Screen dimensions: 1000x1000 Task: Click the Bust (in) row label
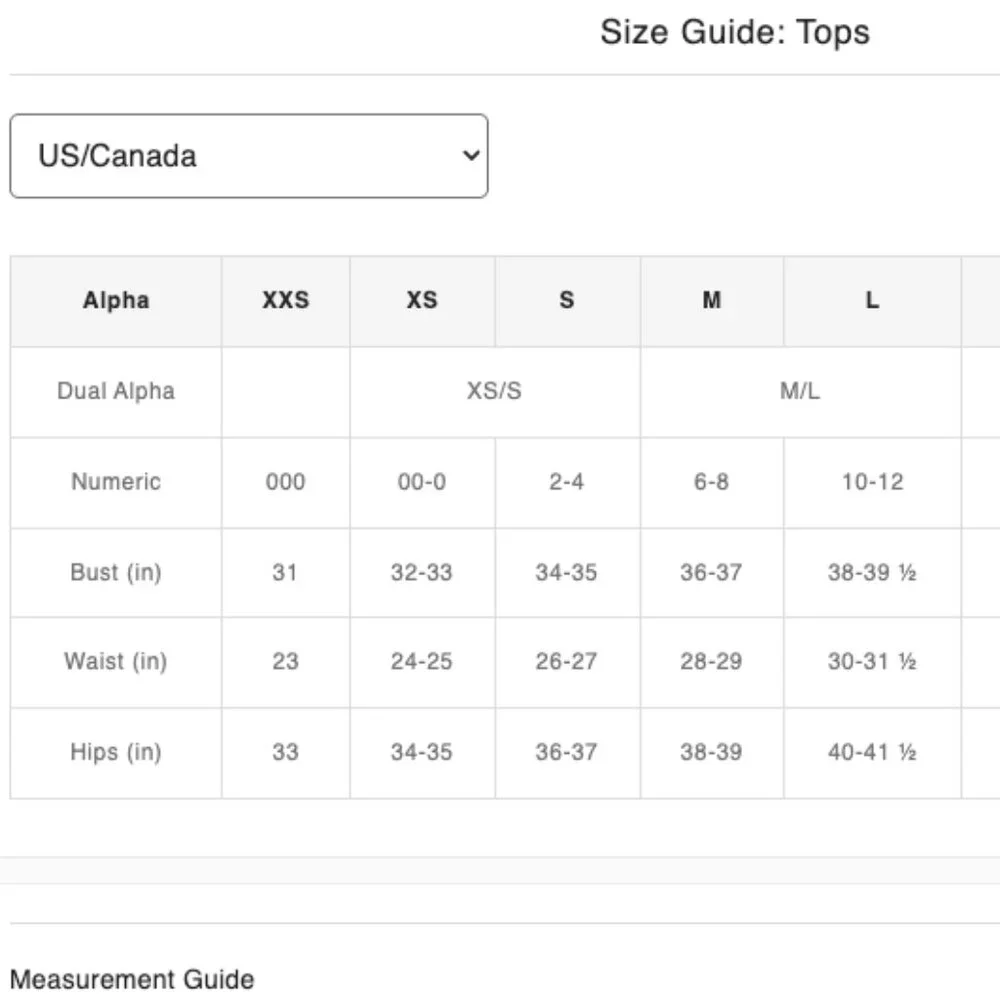tap(116, 572)
